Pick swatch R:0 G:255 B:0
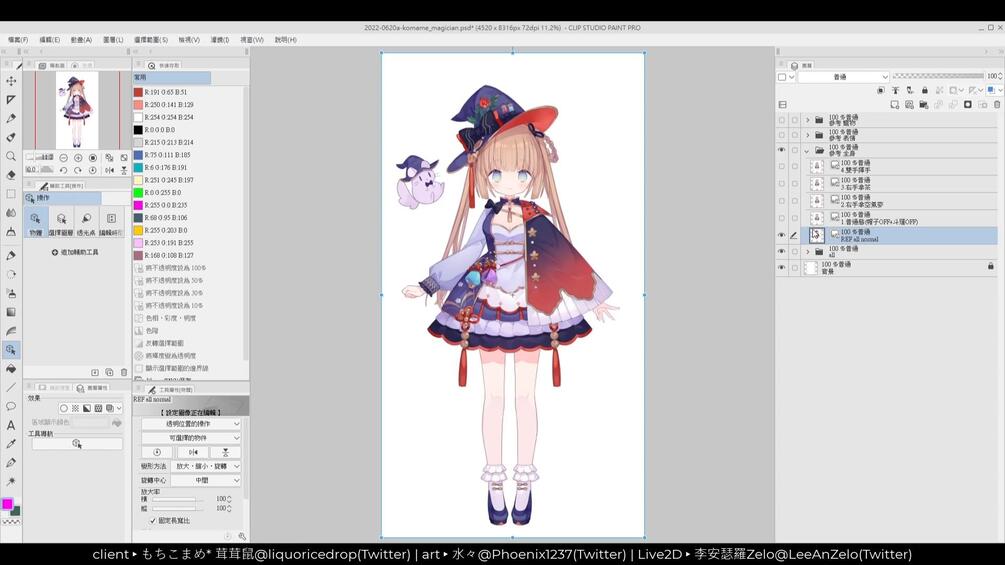The height and width of the screenshot is (565, 1005). point(138,193)
